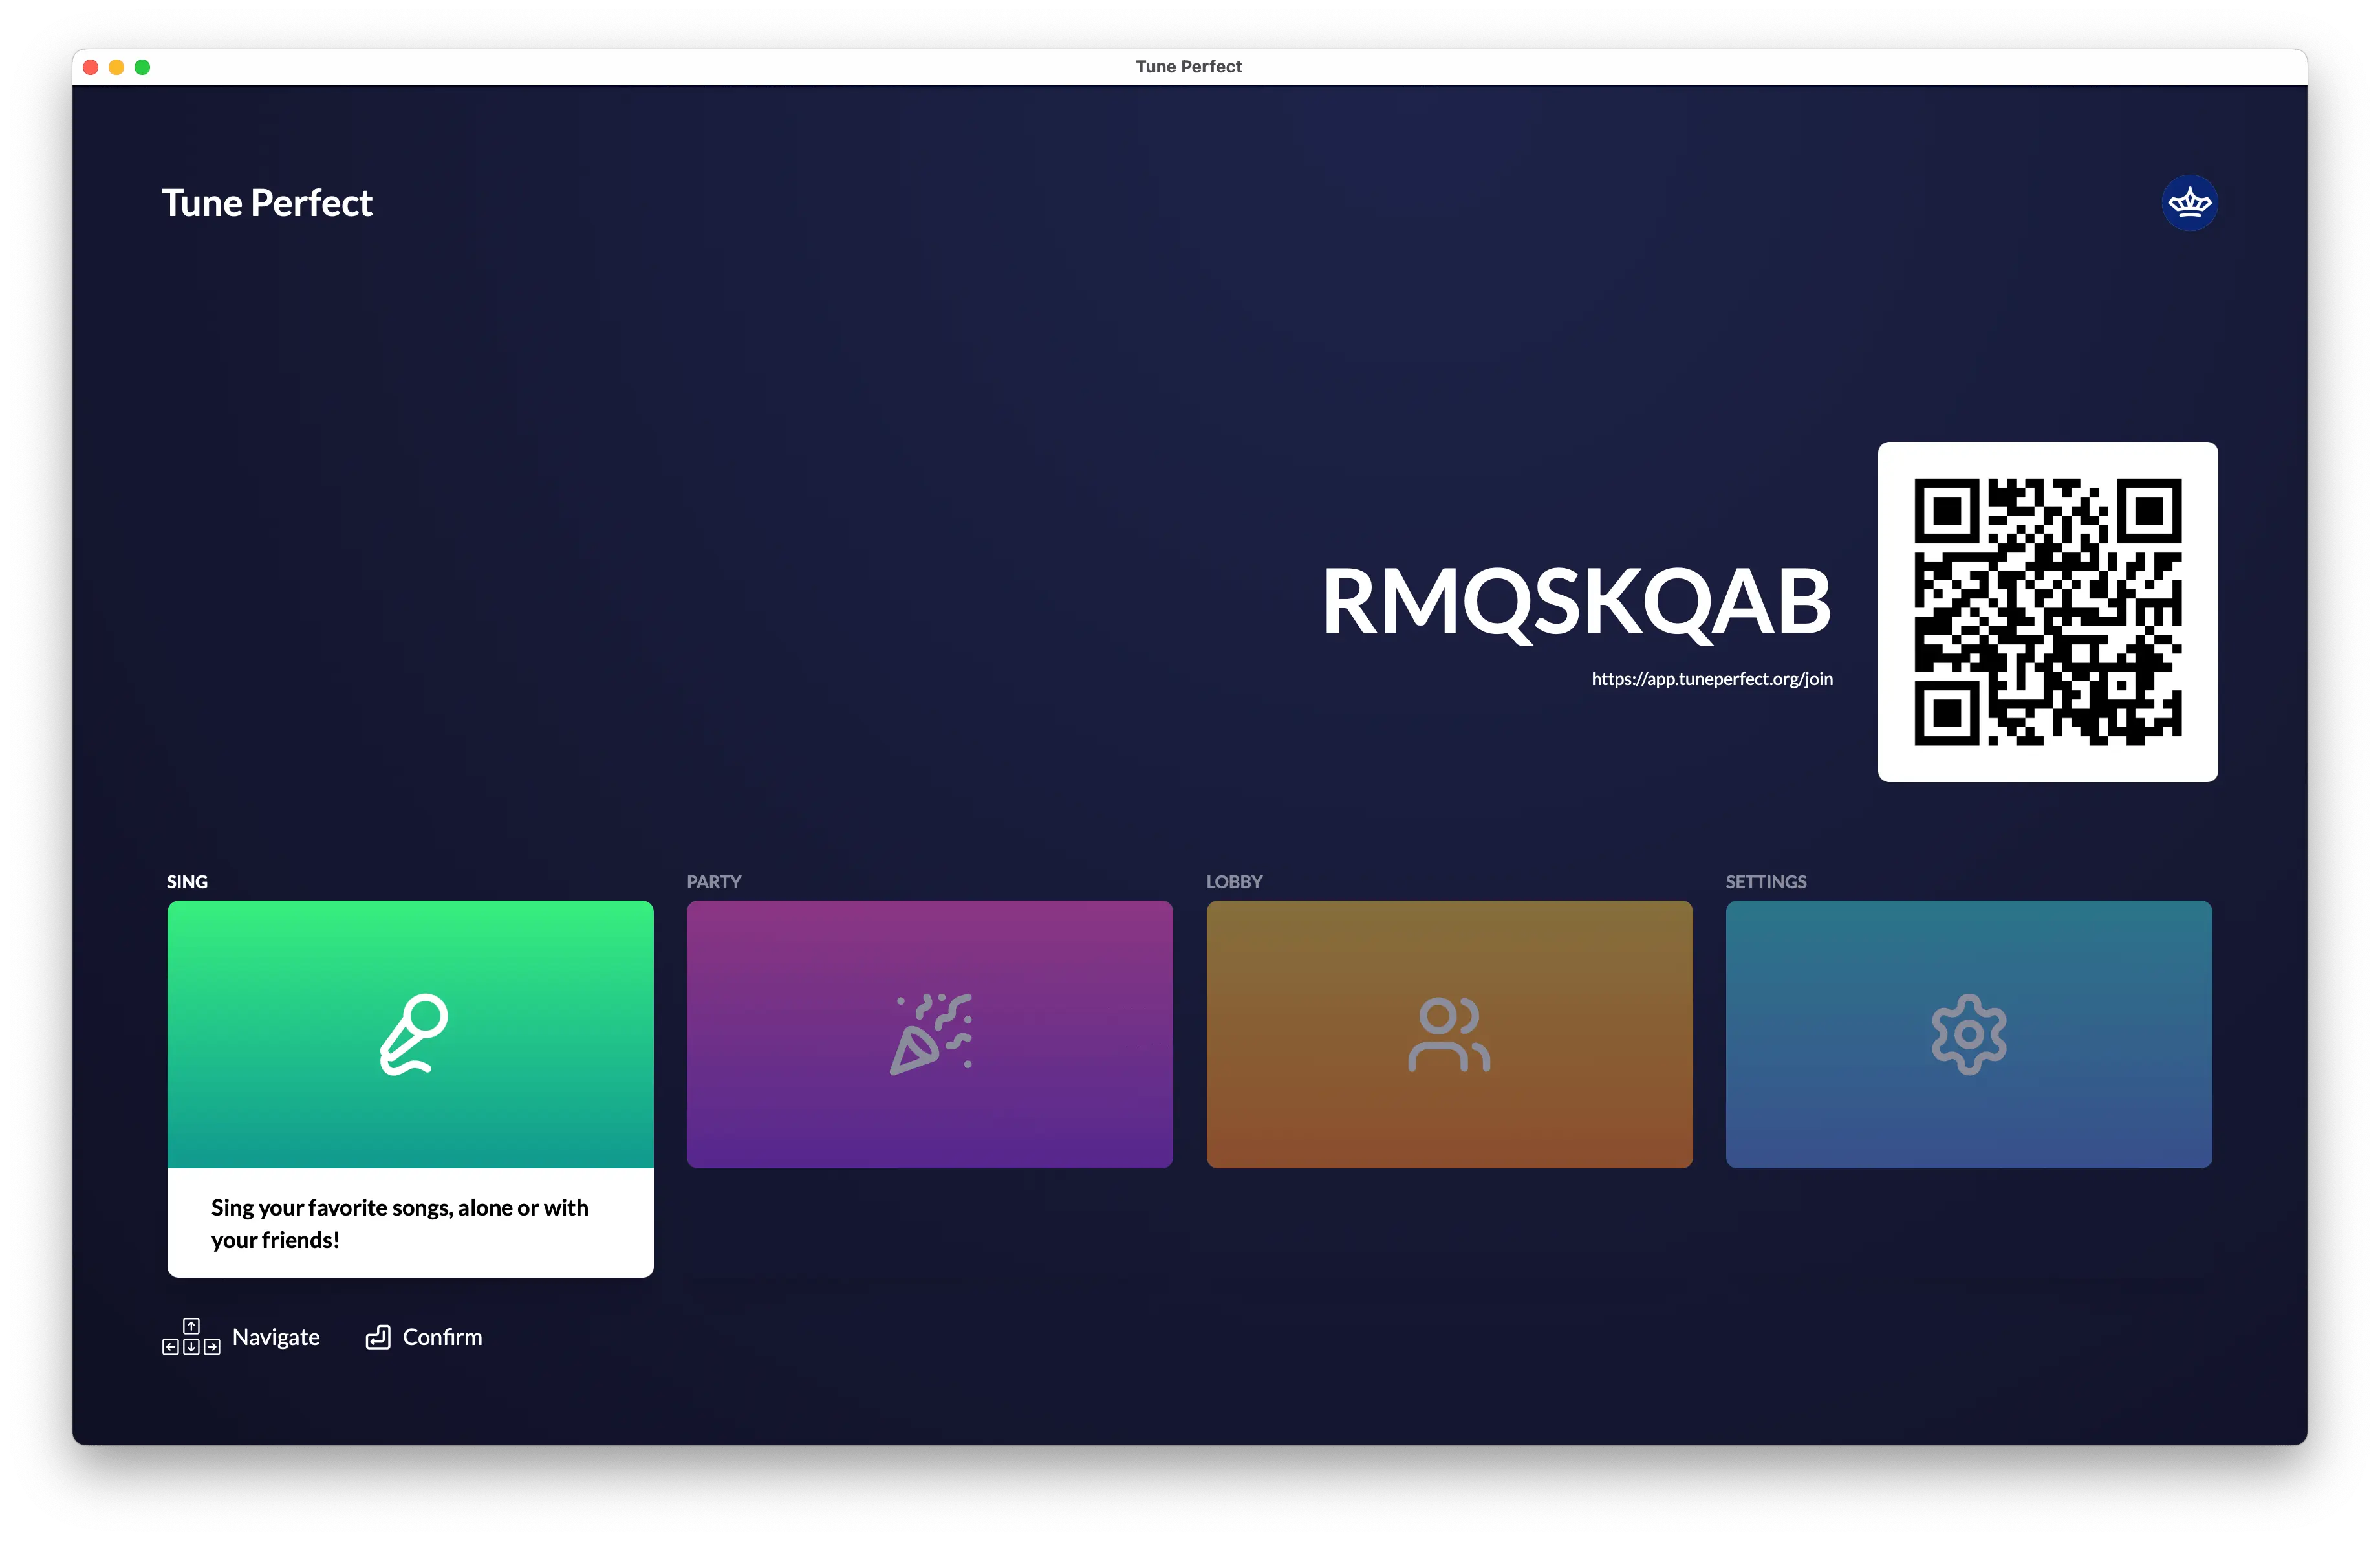
Task: Click the Navigate hint label
Action: click(276, 1337)
